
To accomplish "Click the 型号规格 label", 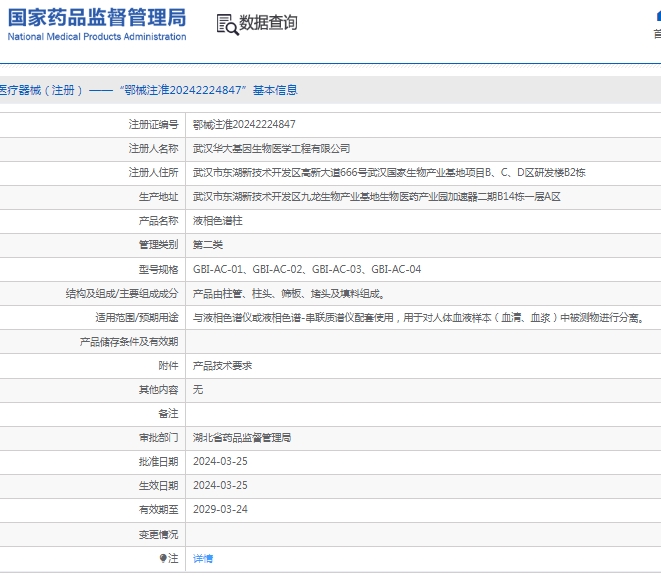I will (159, 269).
